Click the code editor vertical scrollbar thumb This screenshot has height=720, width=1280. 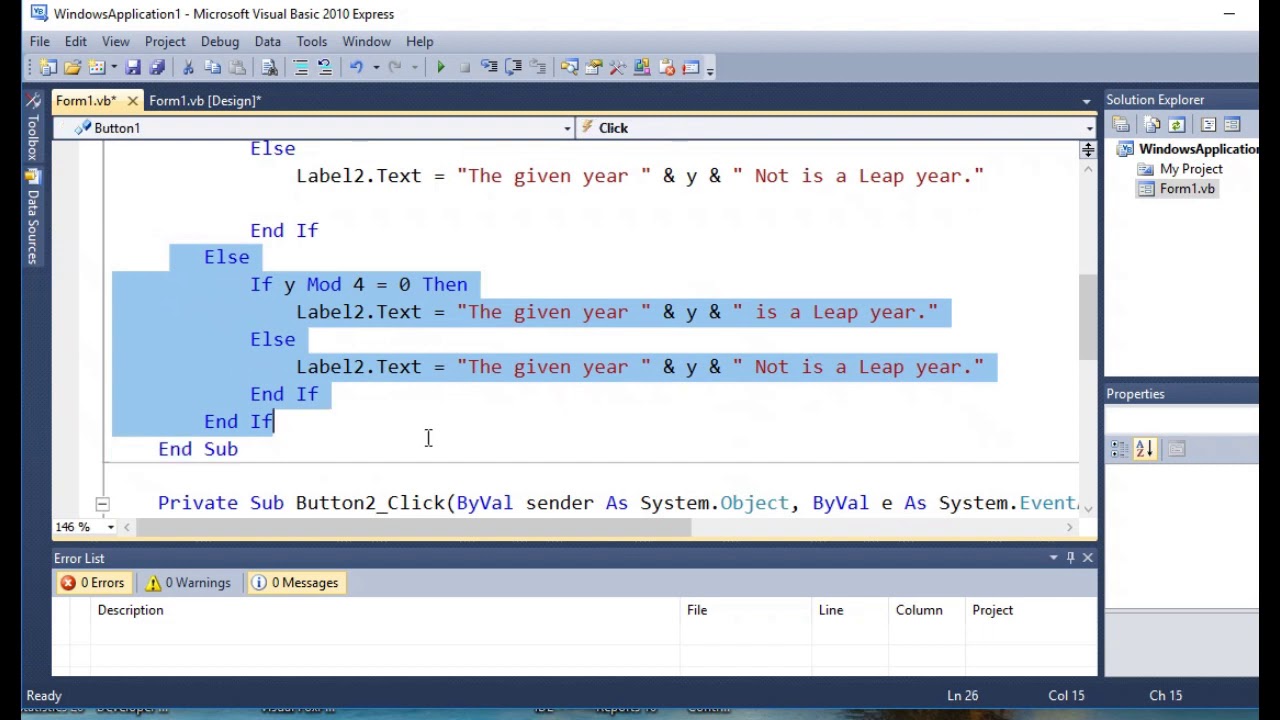coord(1087,317)
